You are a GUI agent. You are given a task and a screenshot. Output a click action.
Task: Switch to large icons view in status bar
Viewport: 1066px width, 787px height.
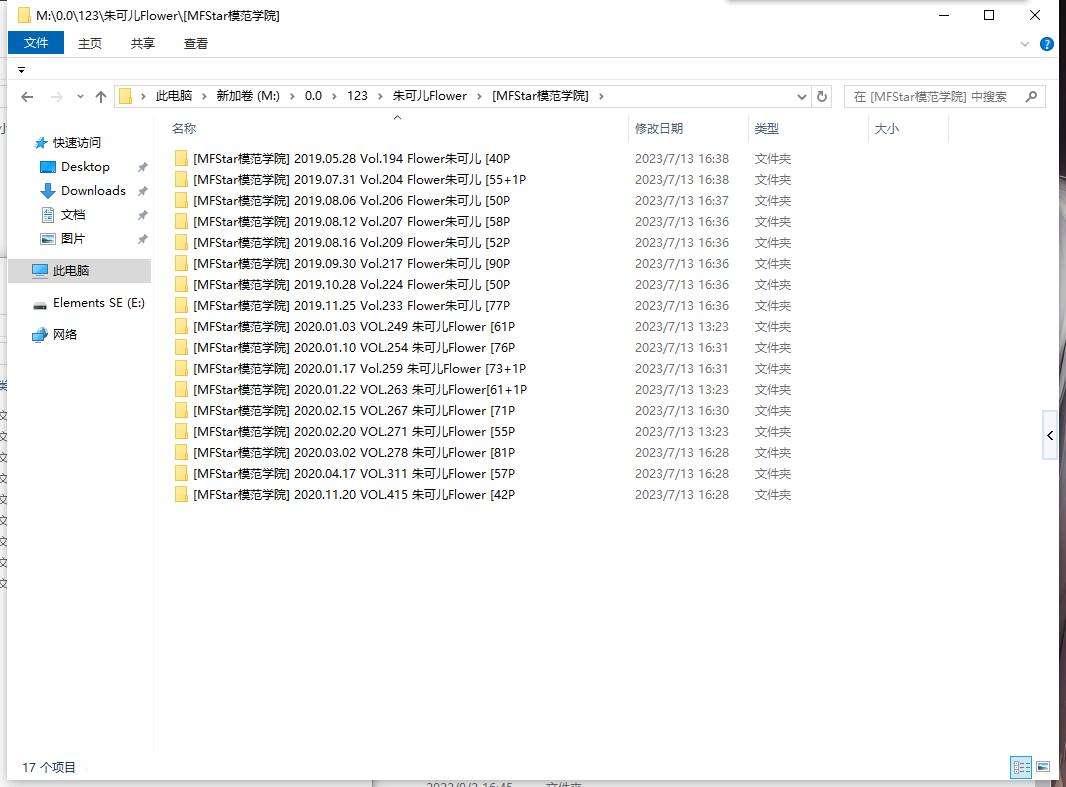pos(1043,767)
